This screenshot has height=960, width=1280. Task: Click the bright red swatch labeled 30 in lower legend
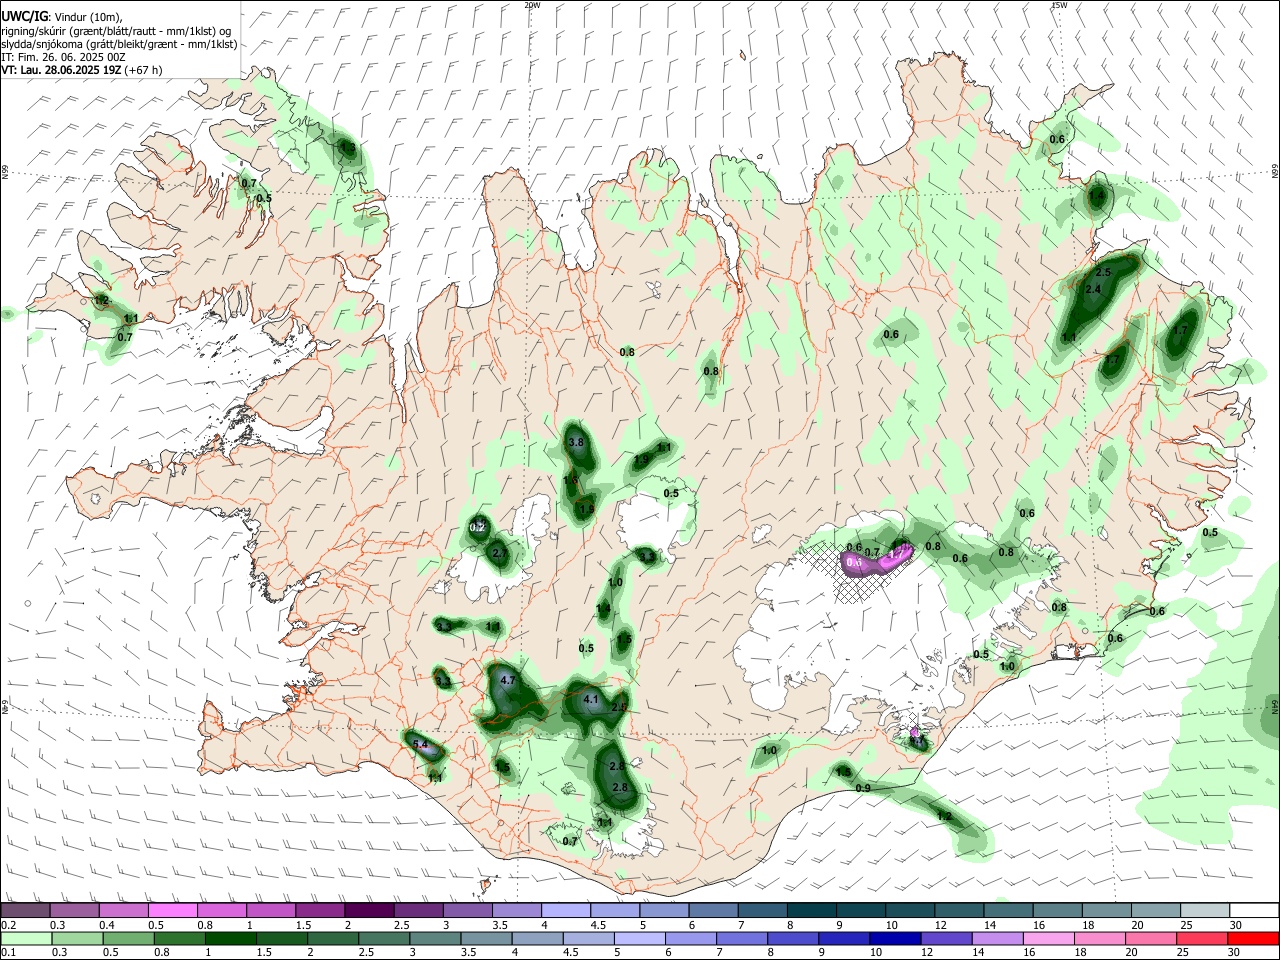1253,938
